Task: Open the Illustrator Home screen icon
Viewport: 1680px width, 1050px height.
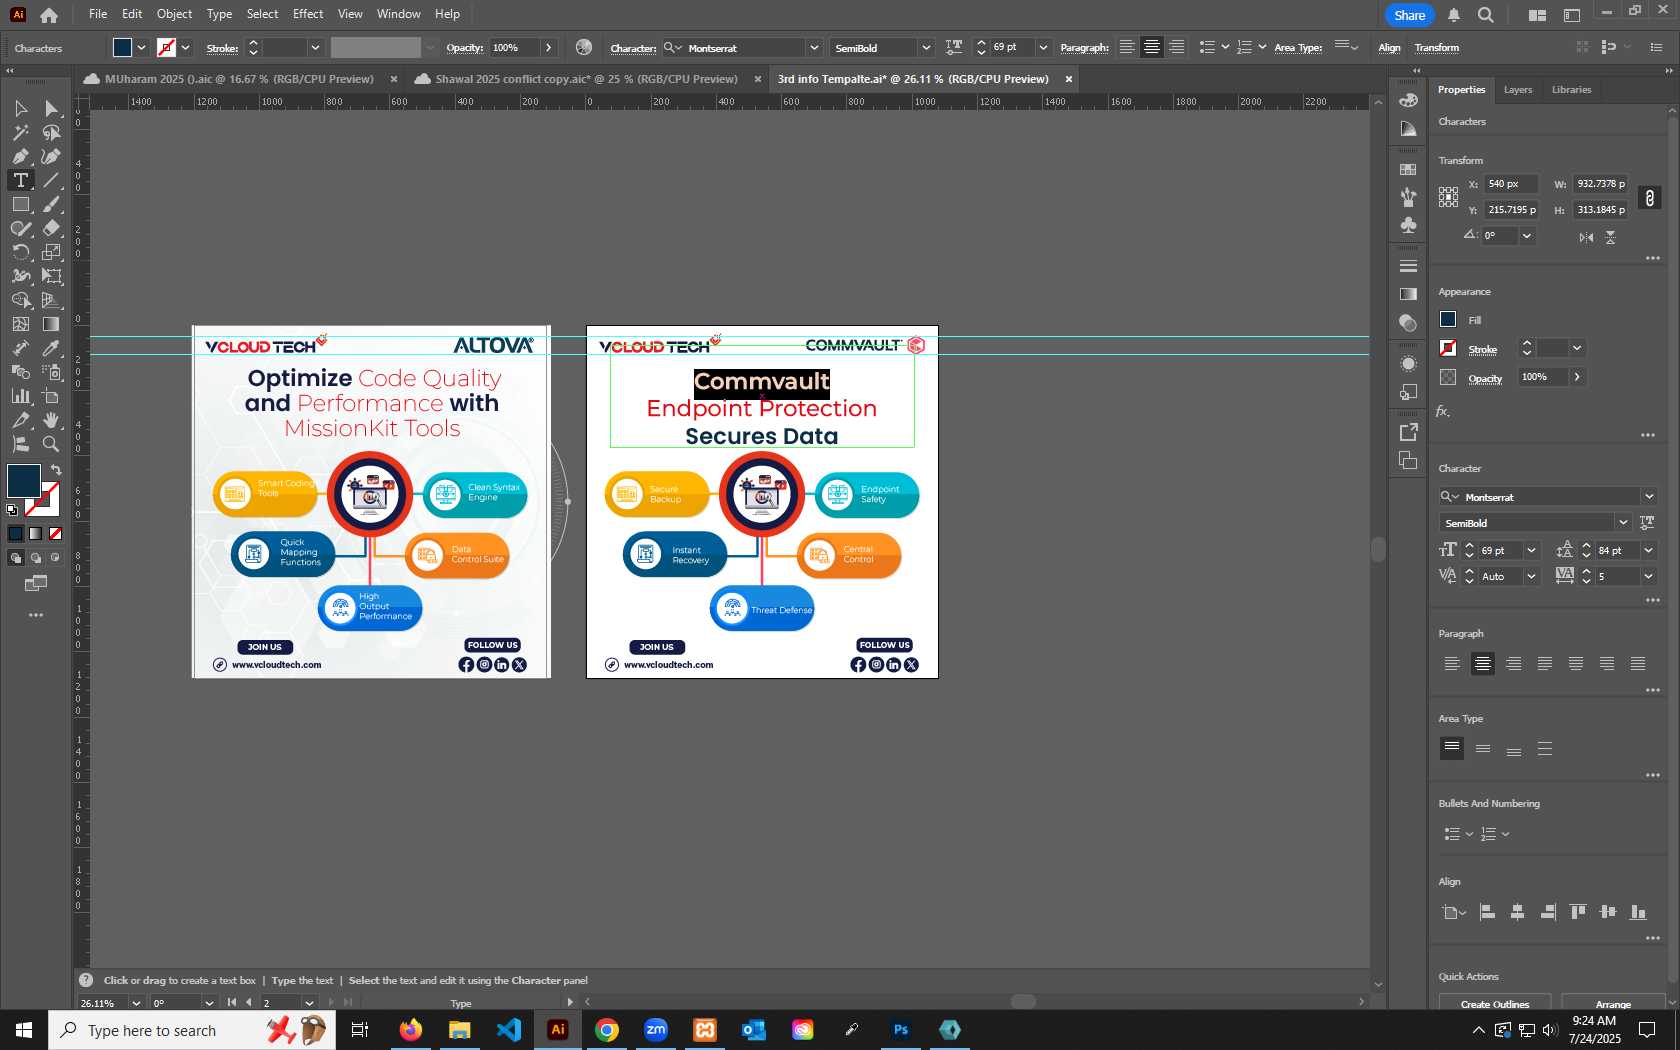Action: 49,14
